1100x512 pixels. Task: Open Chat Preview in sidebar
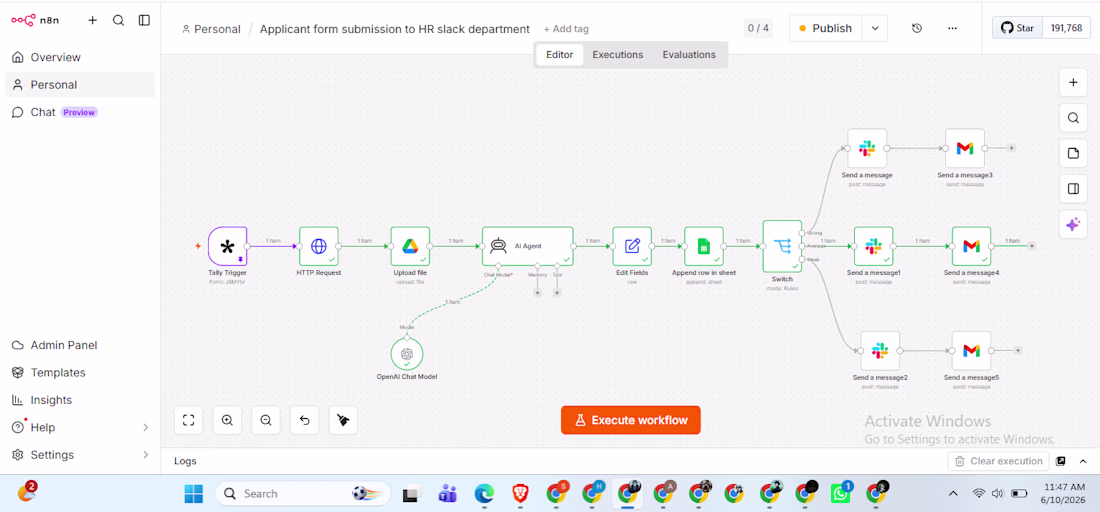(80, 112)
